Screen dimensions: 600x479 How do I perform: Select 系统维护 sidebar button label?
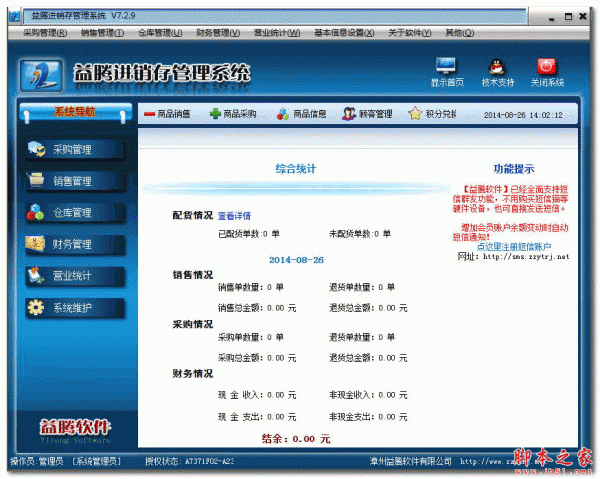[72, 308]
